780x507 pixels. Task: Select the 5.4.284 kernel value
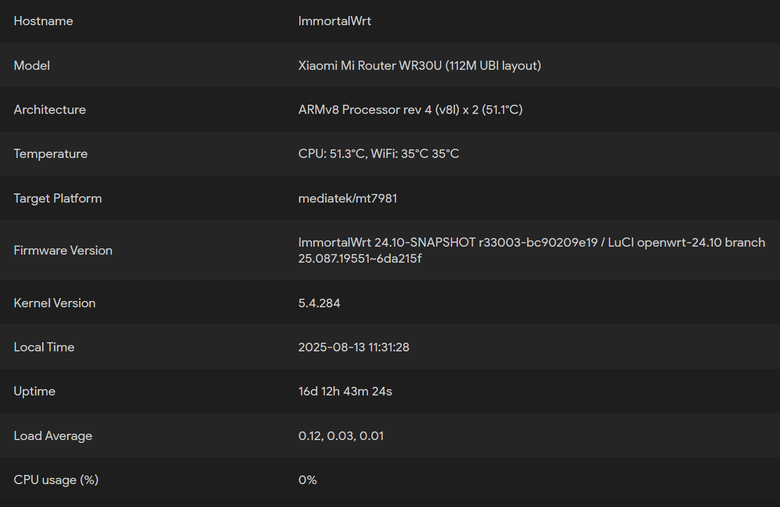(x=319, y=303)
